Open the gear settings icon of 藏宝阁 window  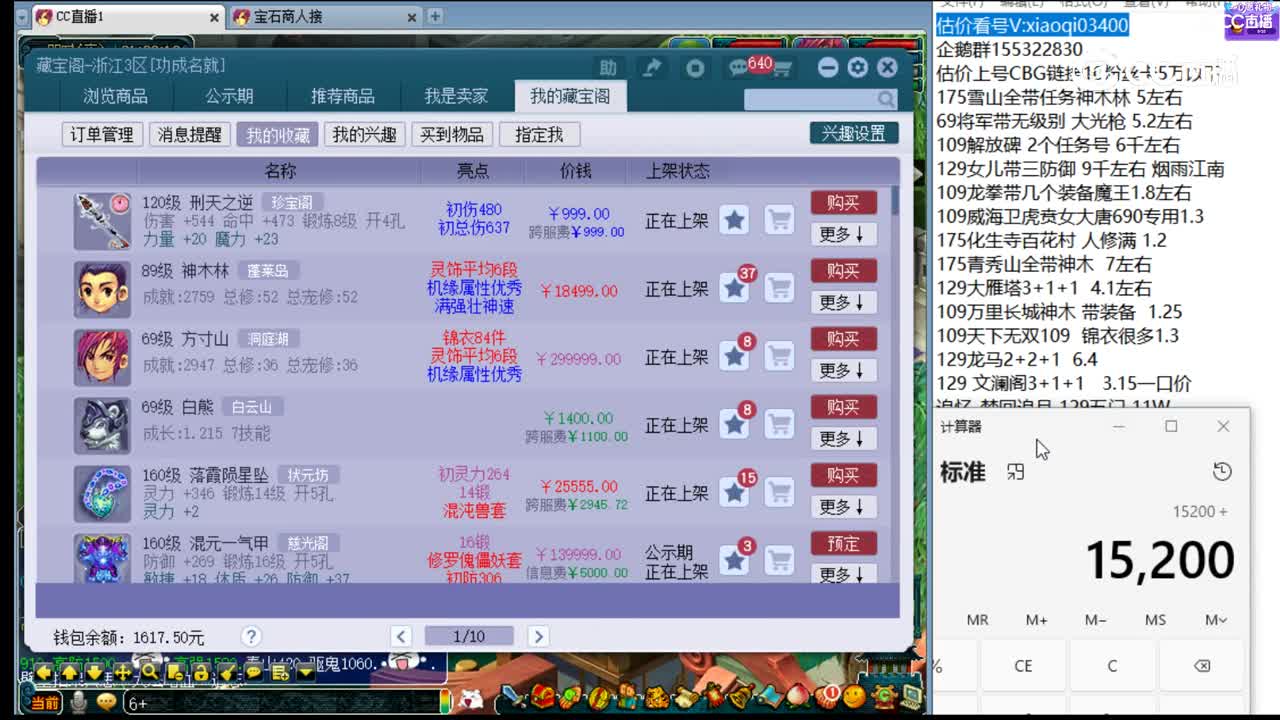click(x=856, y=67)
